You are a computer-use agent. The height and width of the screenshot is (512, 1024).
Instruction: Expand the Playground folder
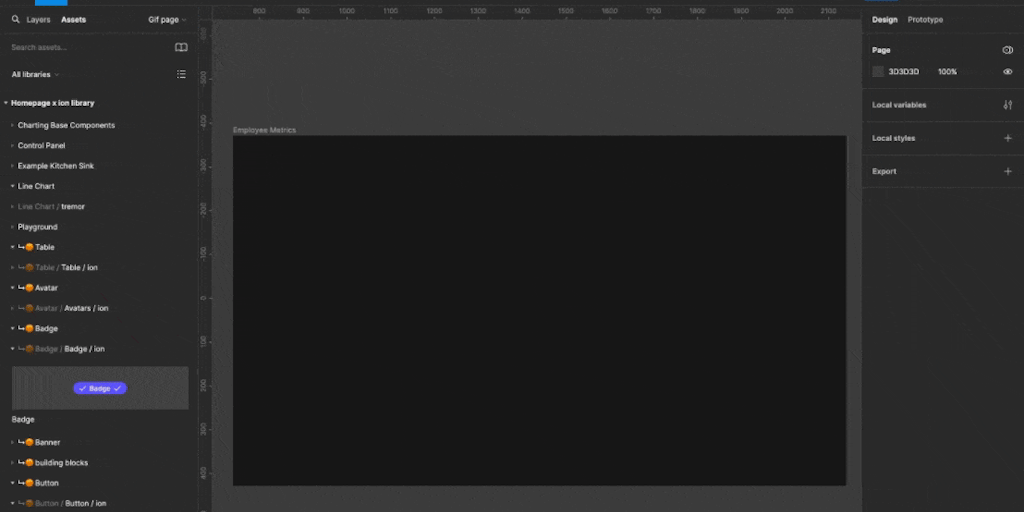tap(12, 227)
